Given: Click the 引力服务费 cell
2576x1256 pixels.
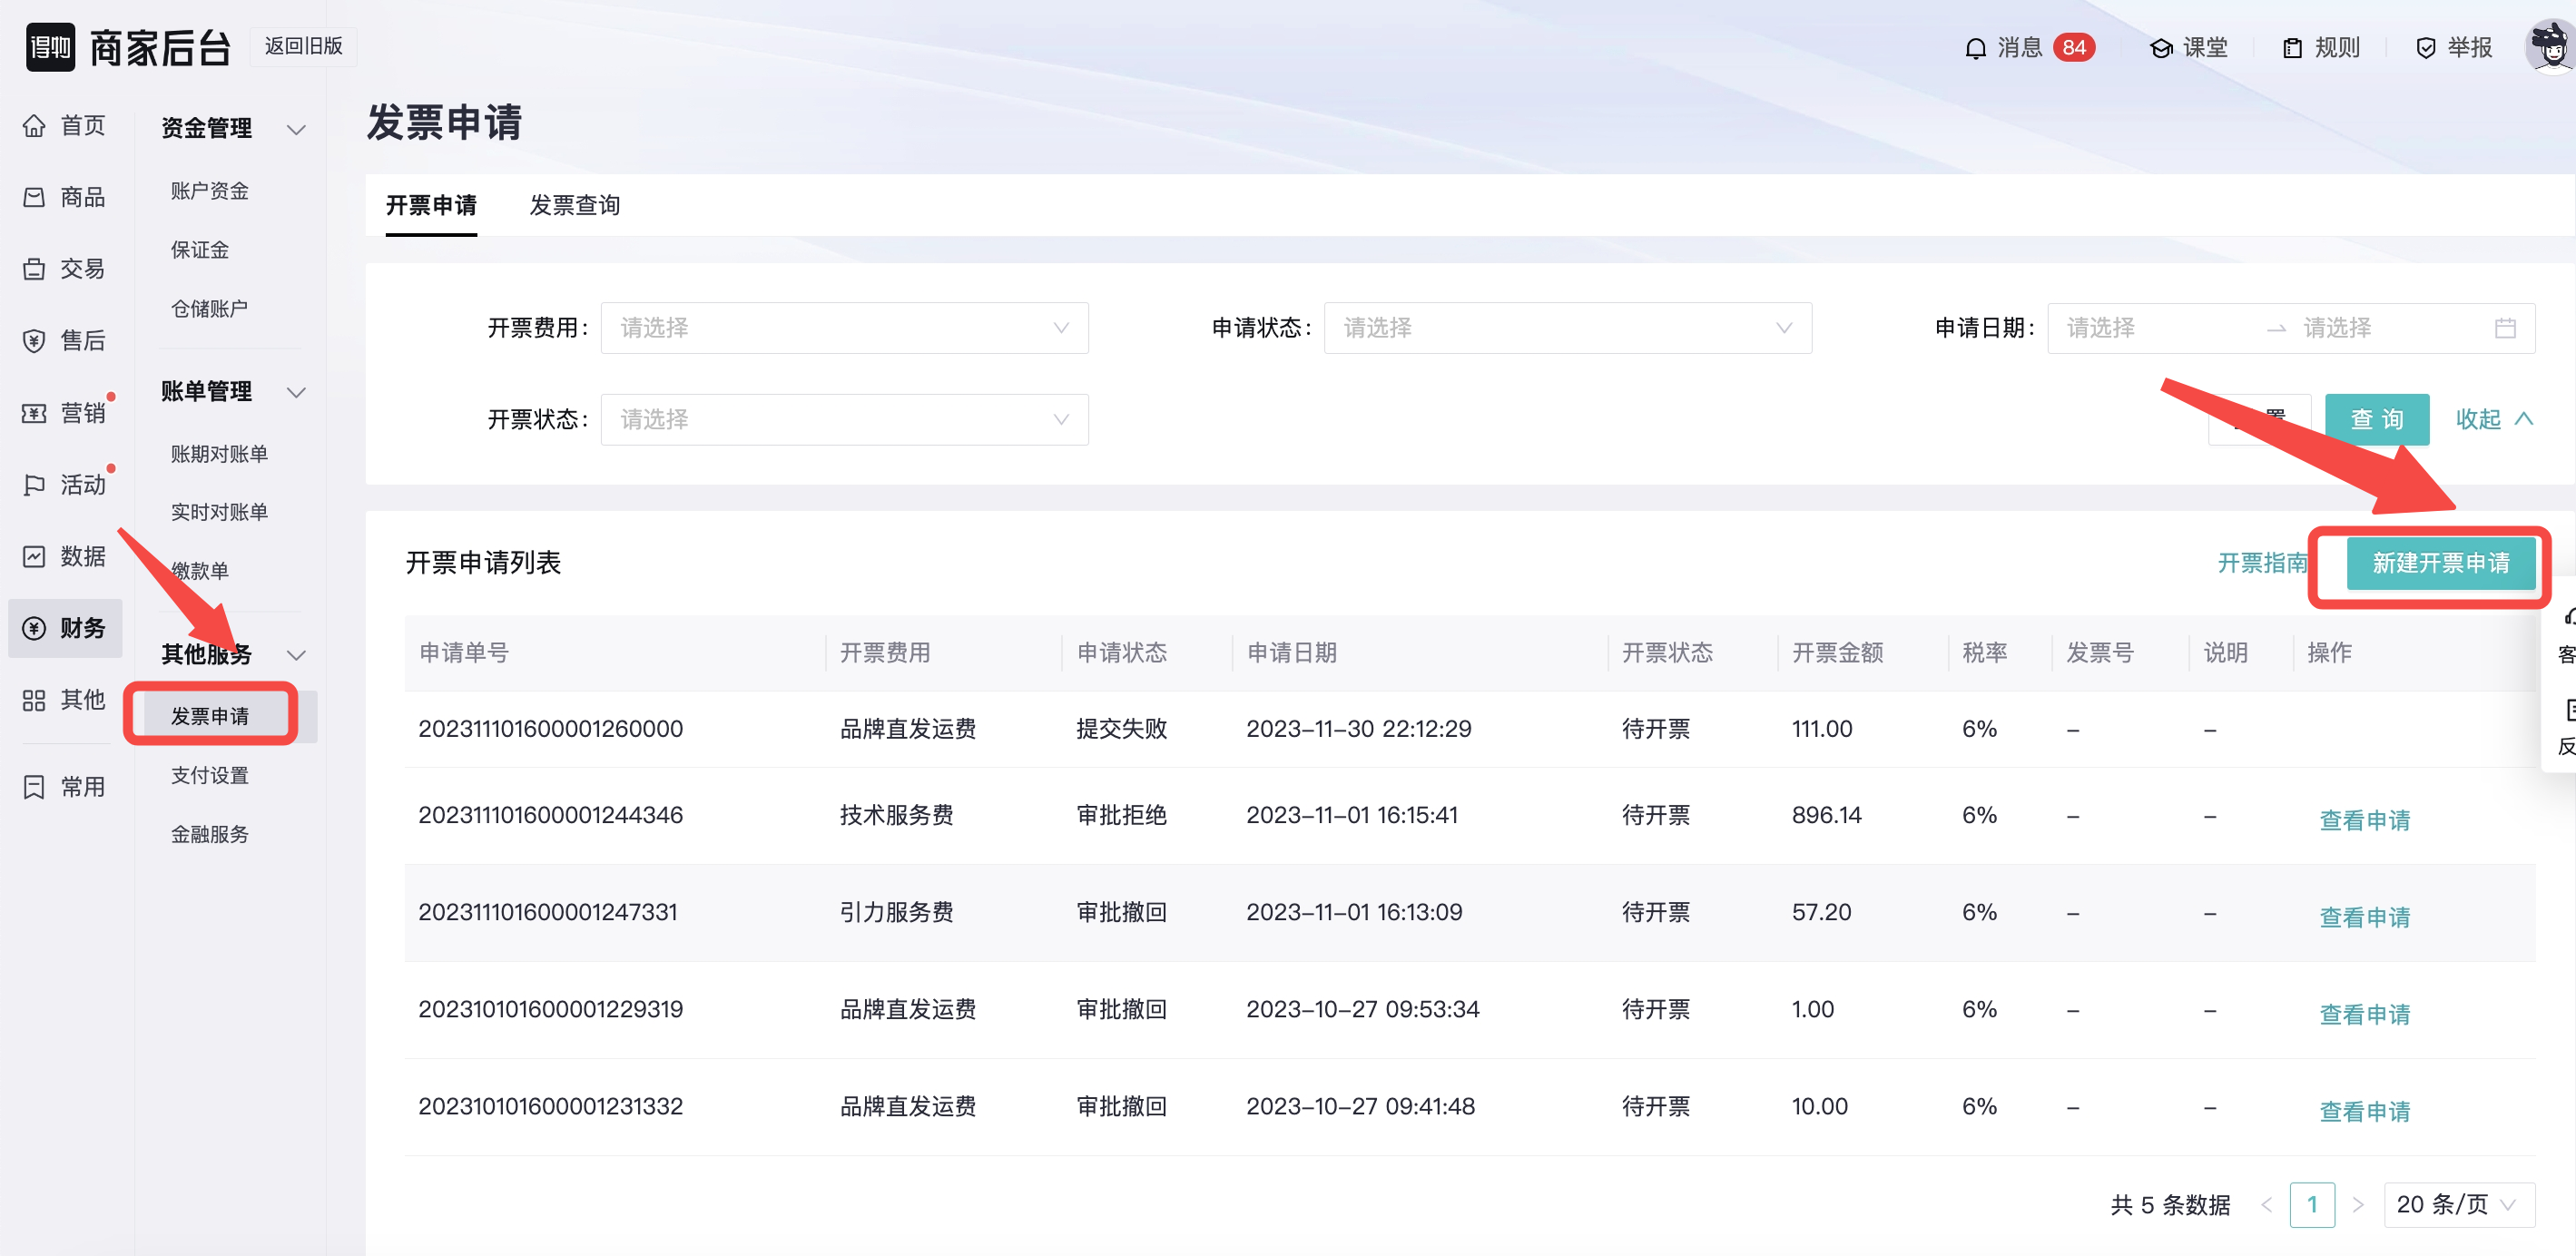Looking at the screenshot, I should click(x=896, y=913).
